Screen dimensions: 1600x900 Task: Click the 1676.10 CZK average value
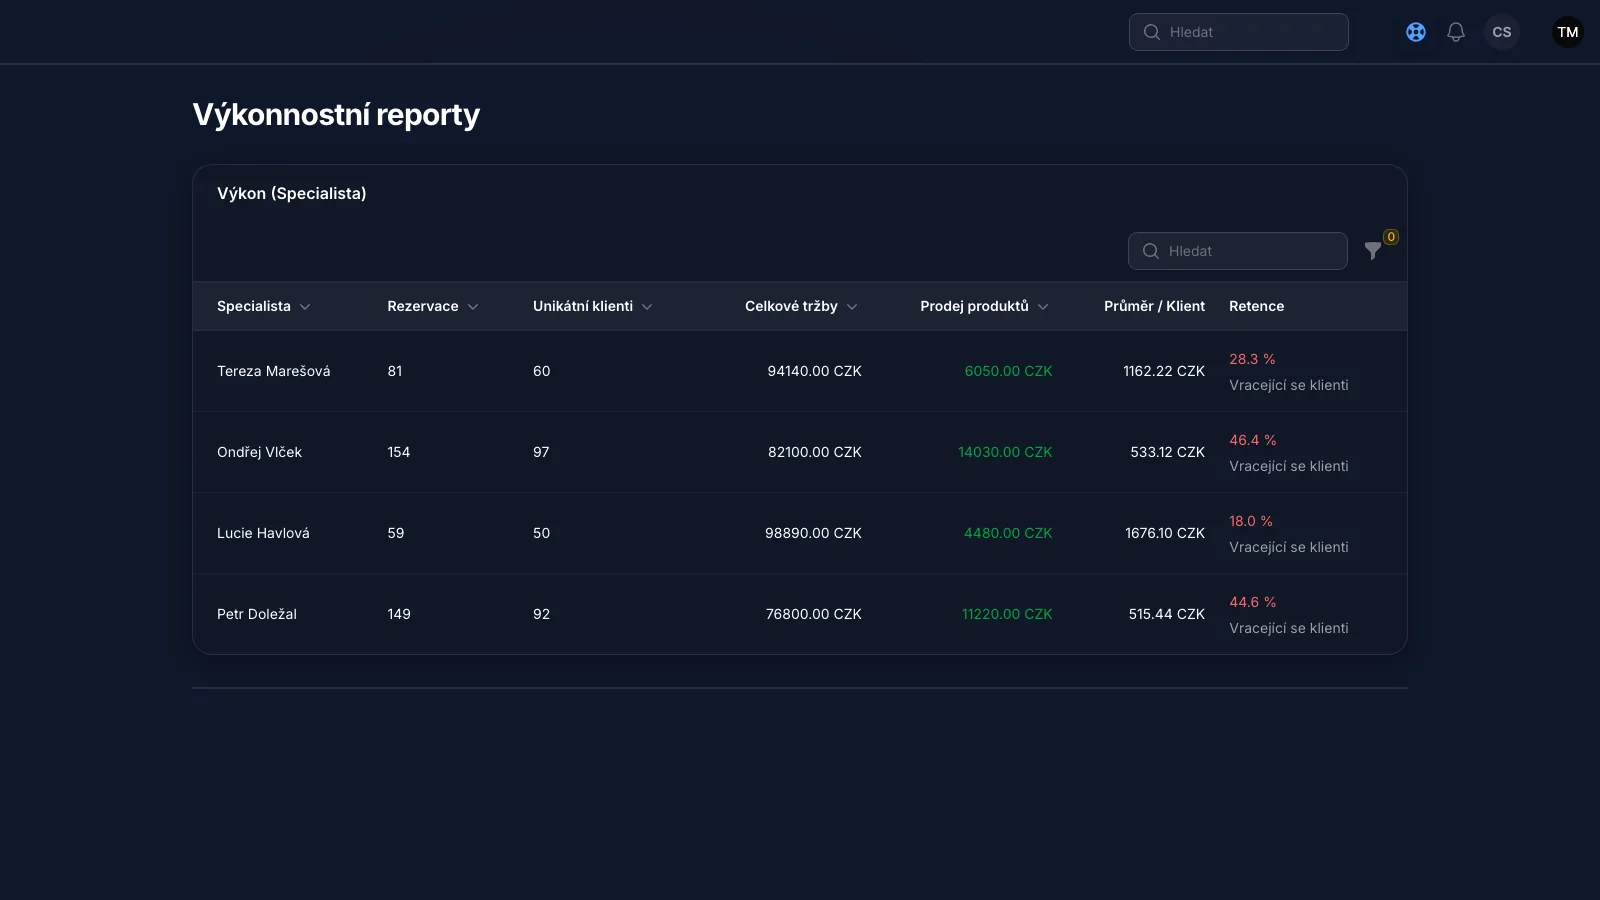click(x=1165, y=533)
